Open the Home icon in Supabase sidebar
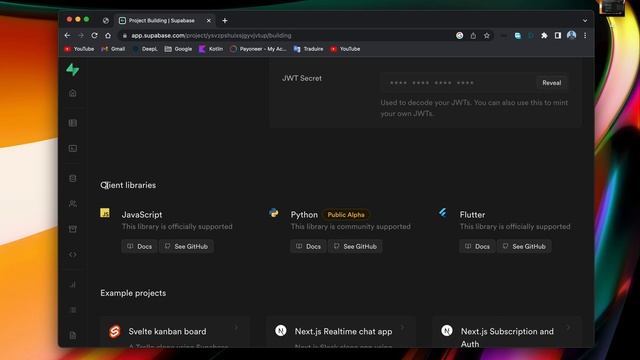This screenshot has width=640, height=360. coord(73,93)
